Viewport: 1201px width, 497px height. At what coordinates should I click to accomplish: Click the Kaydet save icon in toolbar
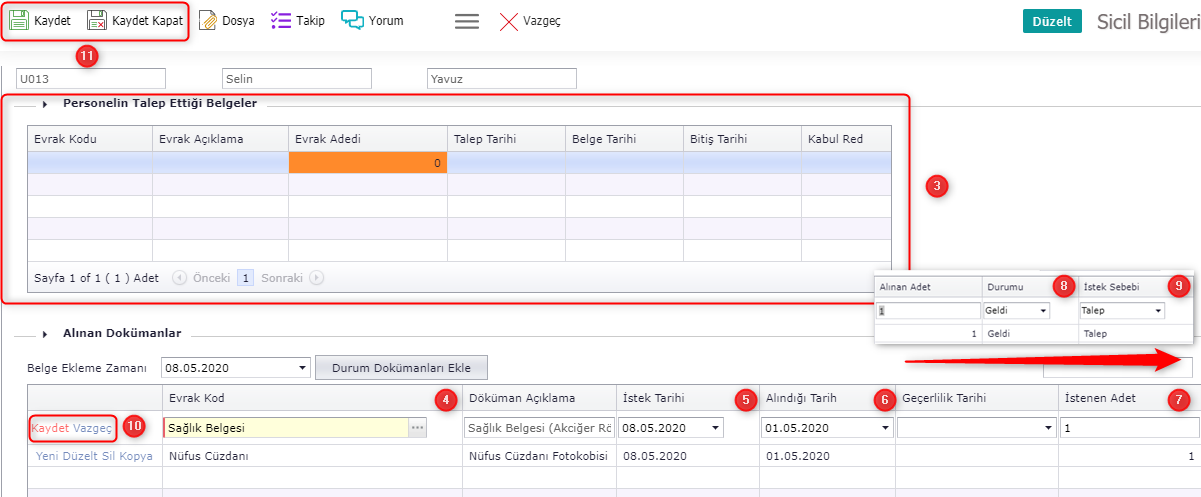pos(20,20)
